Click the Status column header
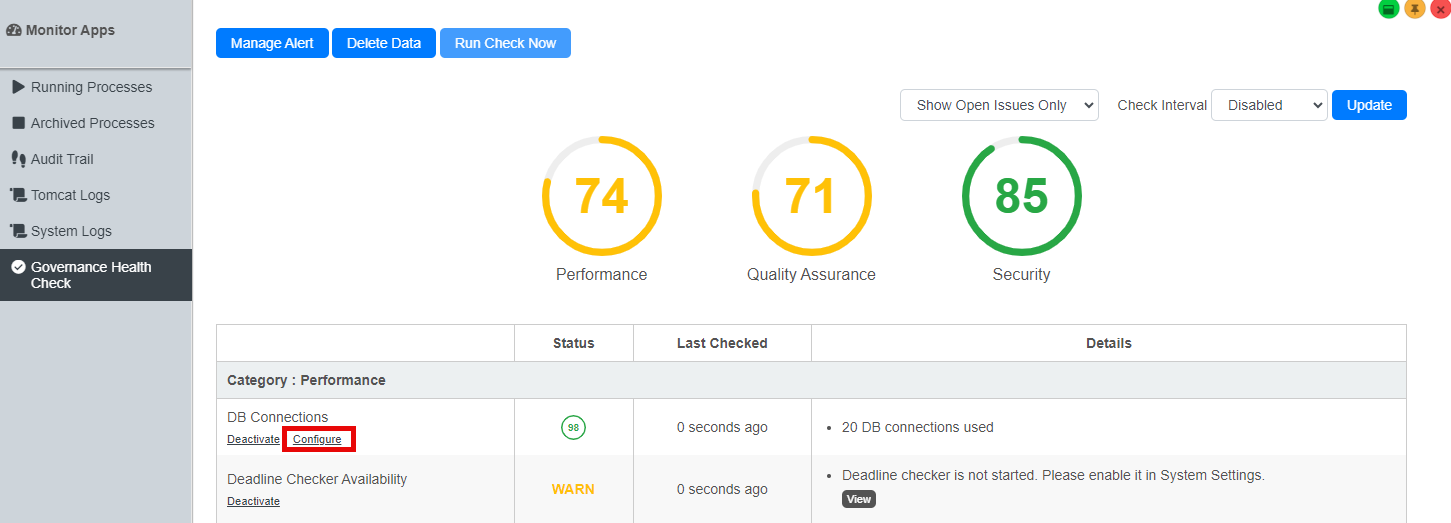 point(574,343)
